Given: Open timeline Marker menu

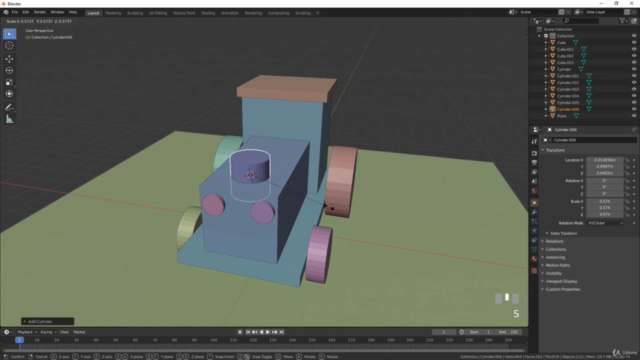Looking at the screenshot, I should tap(79, 332).
